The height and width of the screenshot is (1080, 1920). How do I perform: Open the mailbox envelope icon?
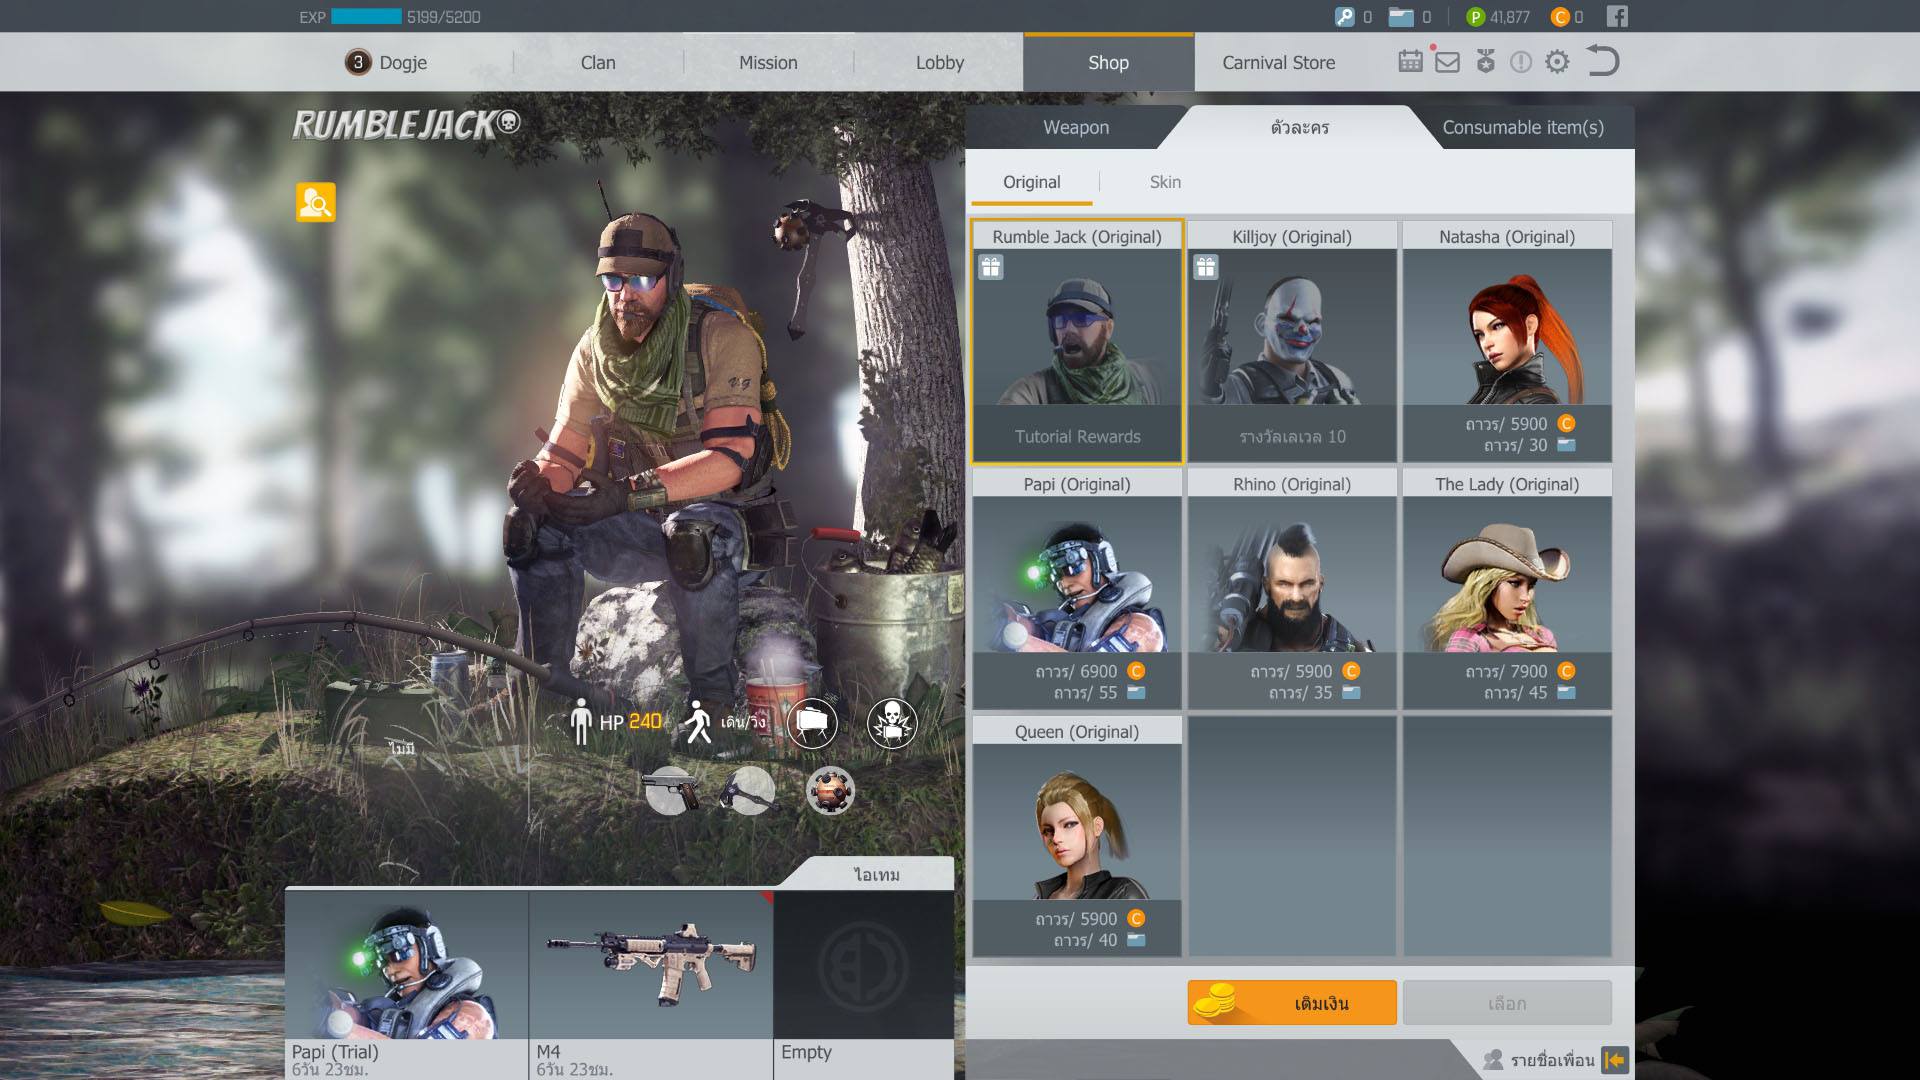tap(1447, 62)
